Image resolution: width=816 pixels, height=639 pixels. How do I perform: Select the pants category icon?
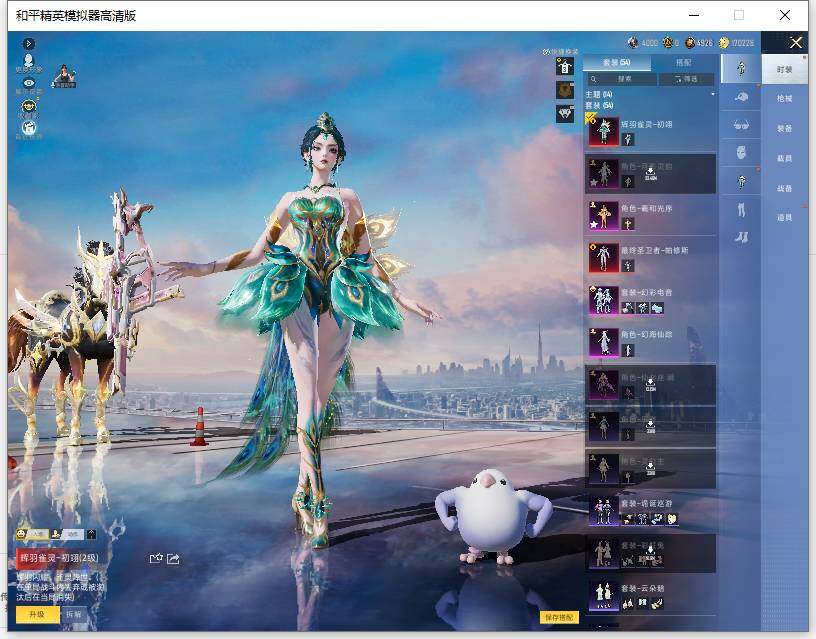(x=741, y=210)
